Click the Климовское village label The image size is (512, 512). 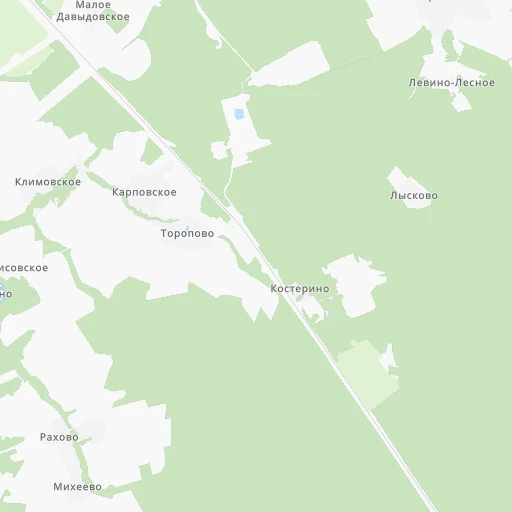(48, 182)
